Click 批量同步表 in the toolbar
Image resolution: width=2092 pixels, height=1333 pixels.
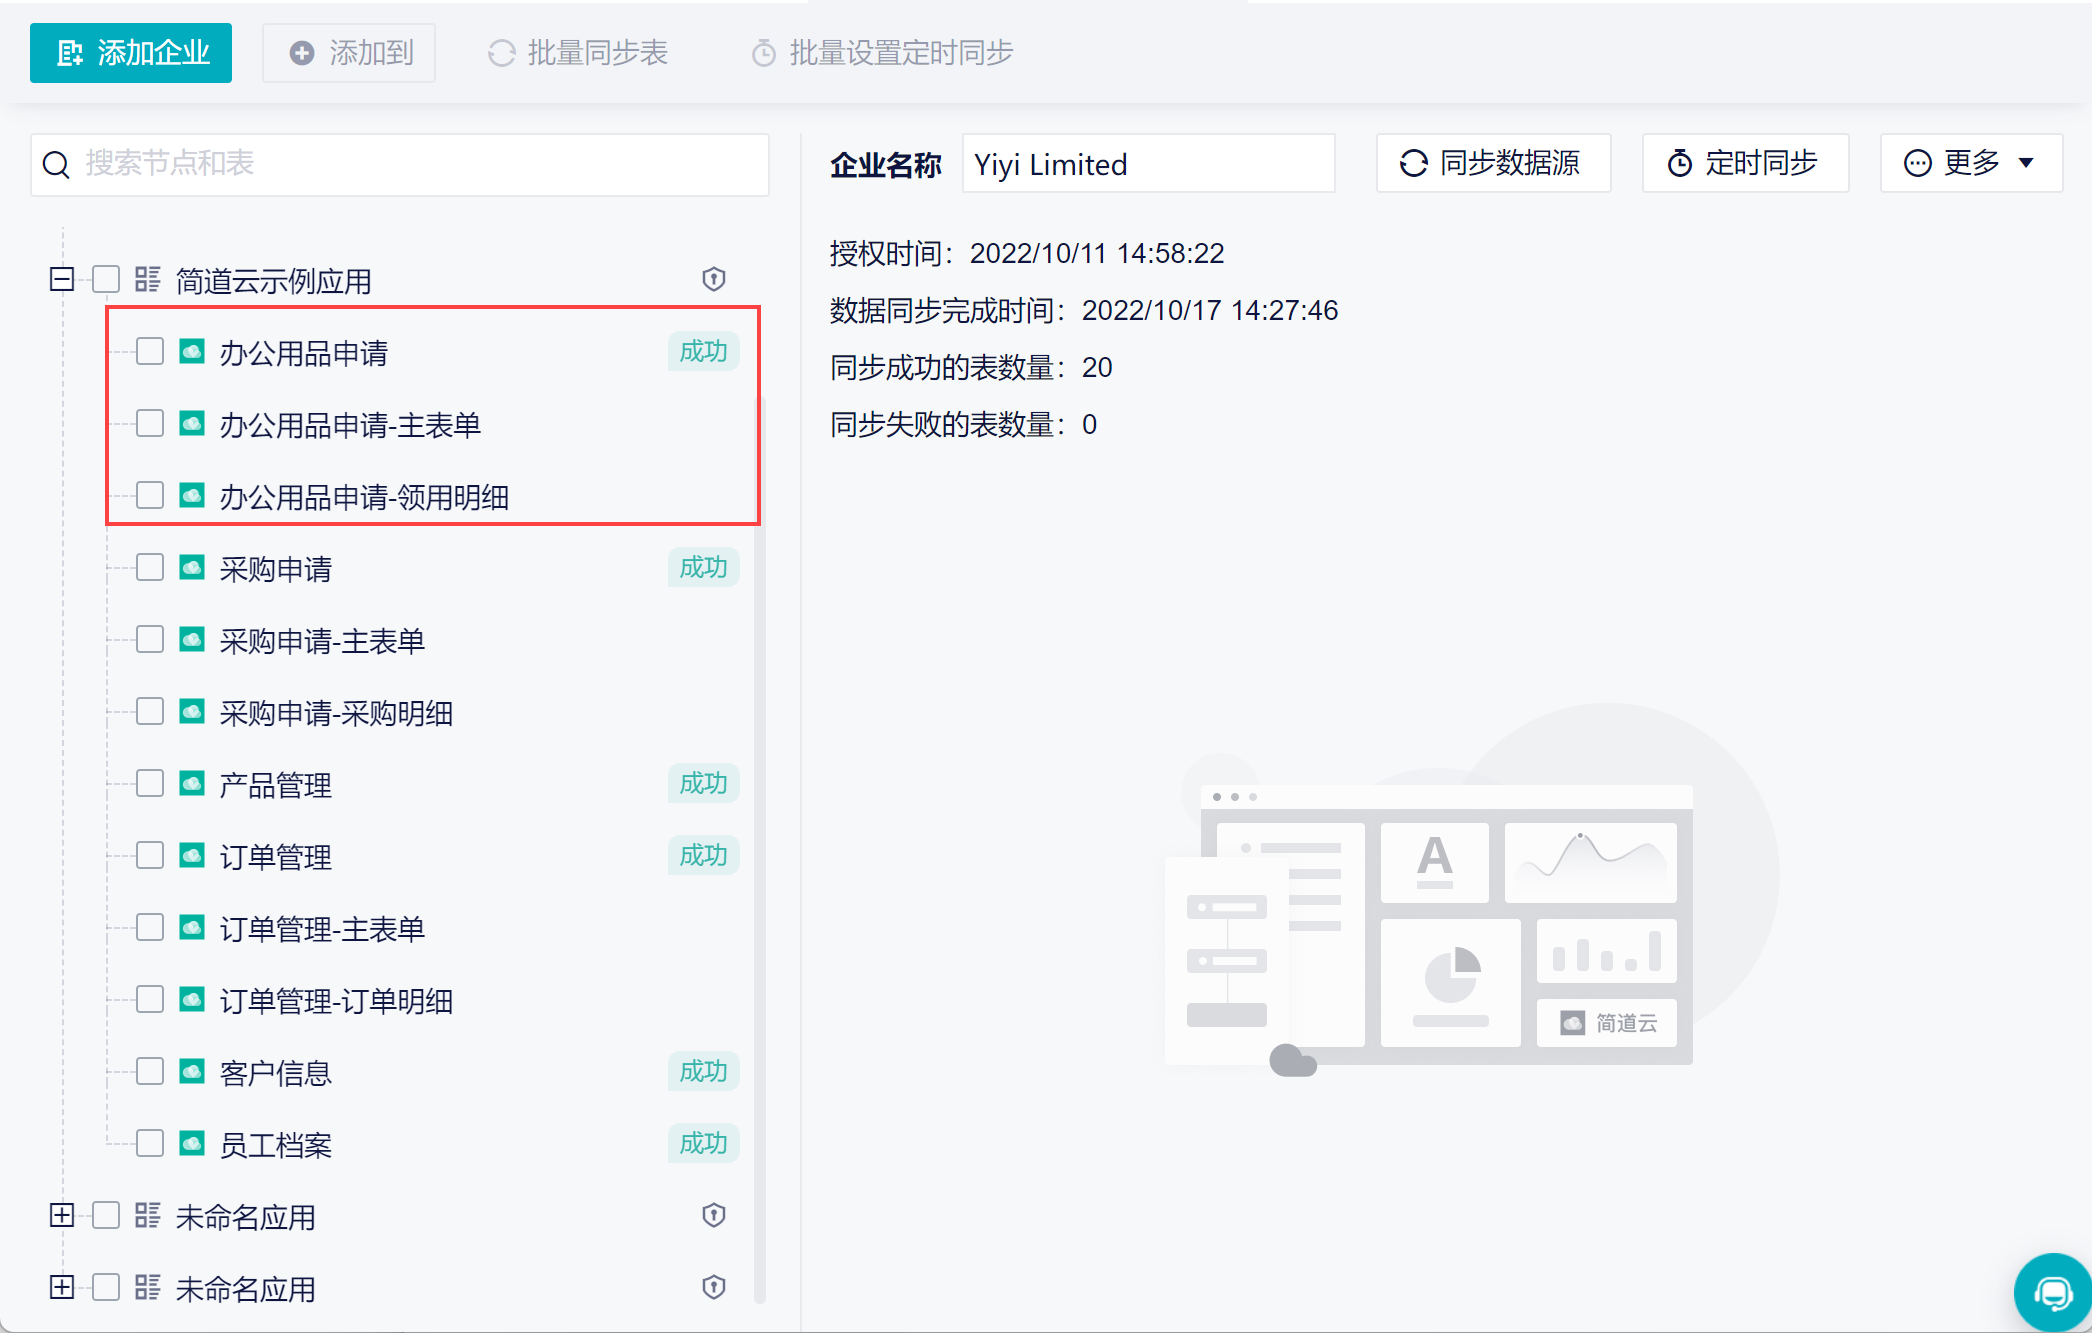578,53
